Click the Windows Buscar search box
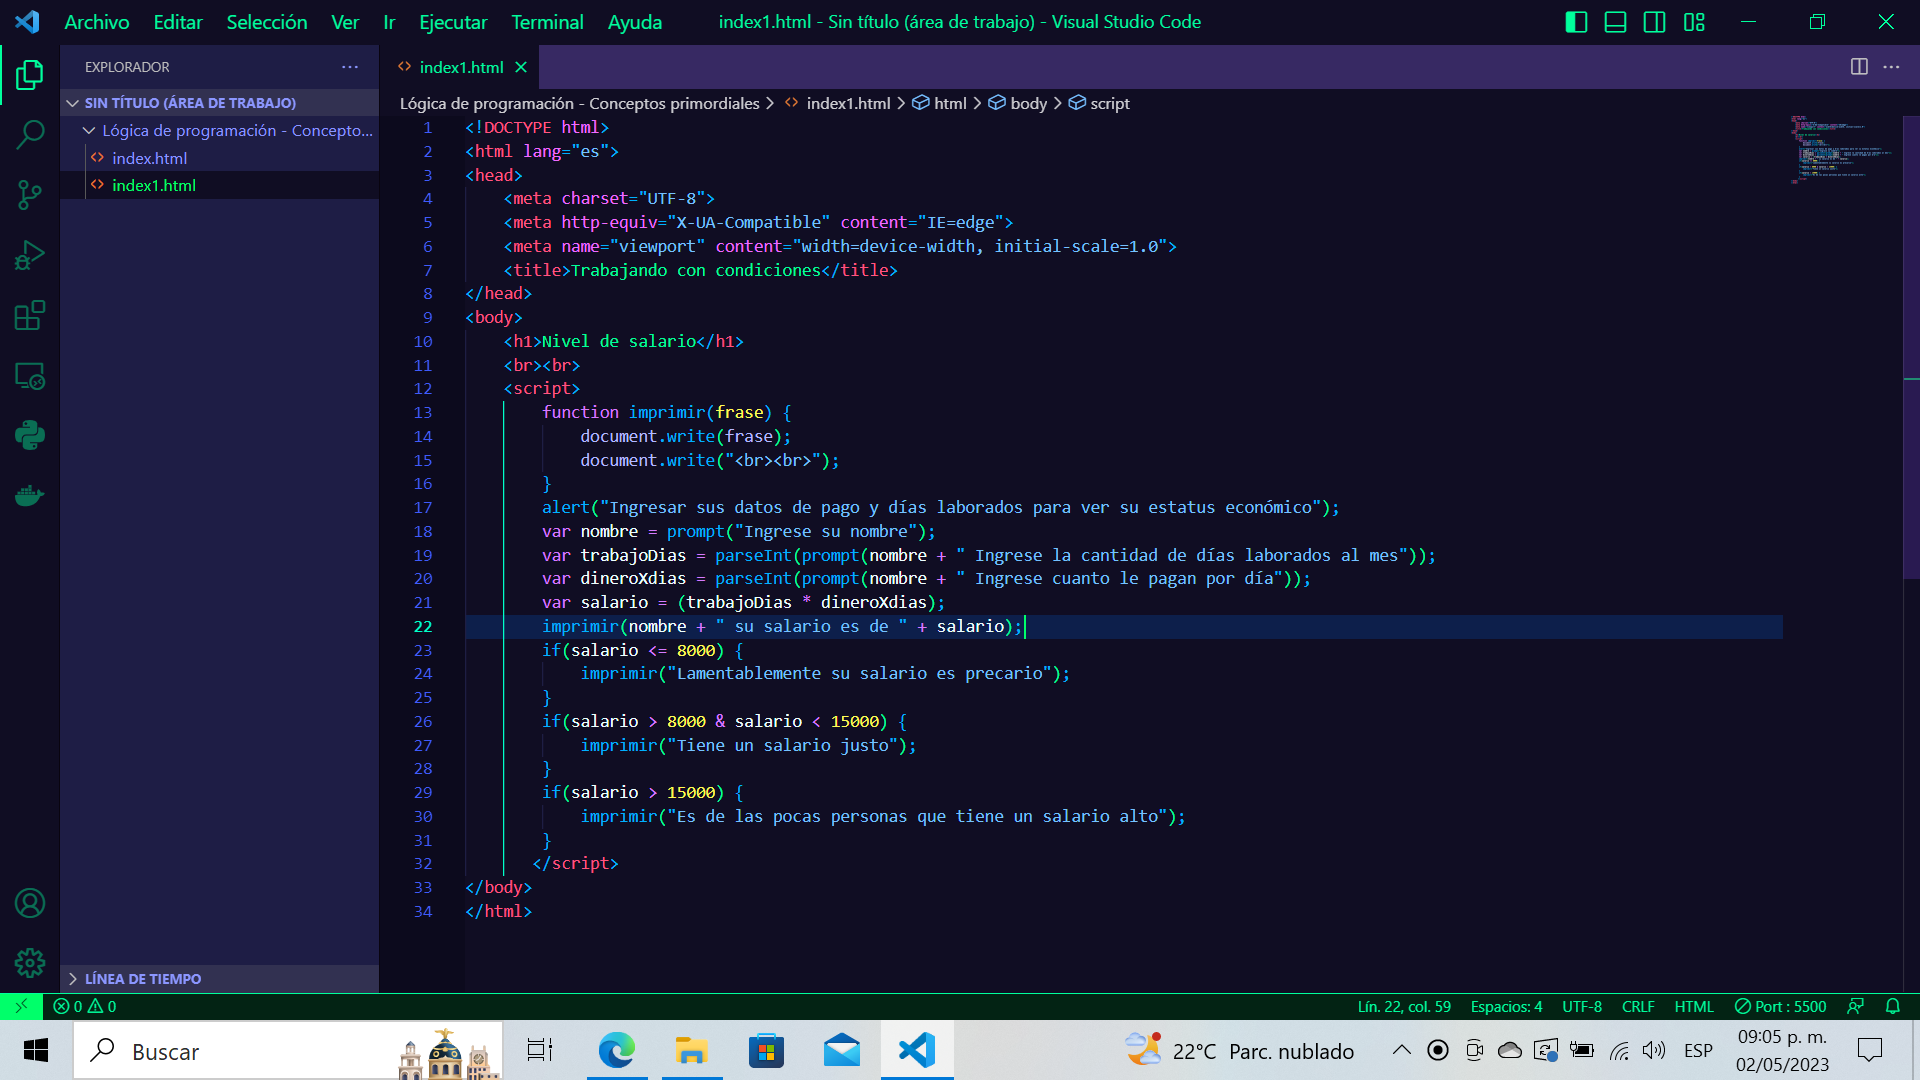The image size is (1920, 1080). point(288,1050)
